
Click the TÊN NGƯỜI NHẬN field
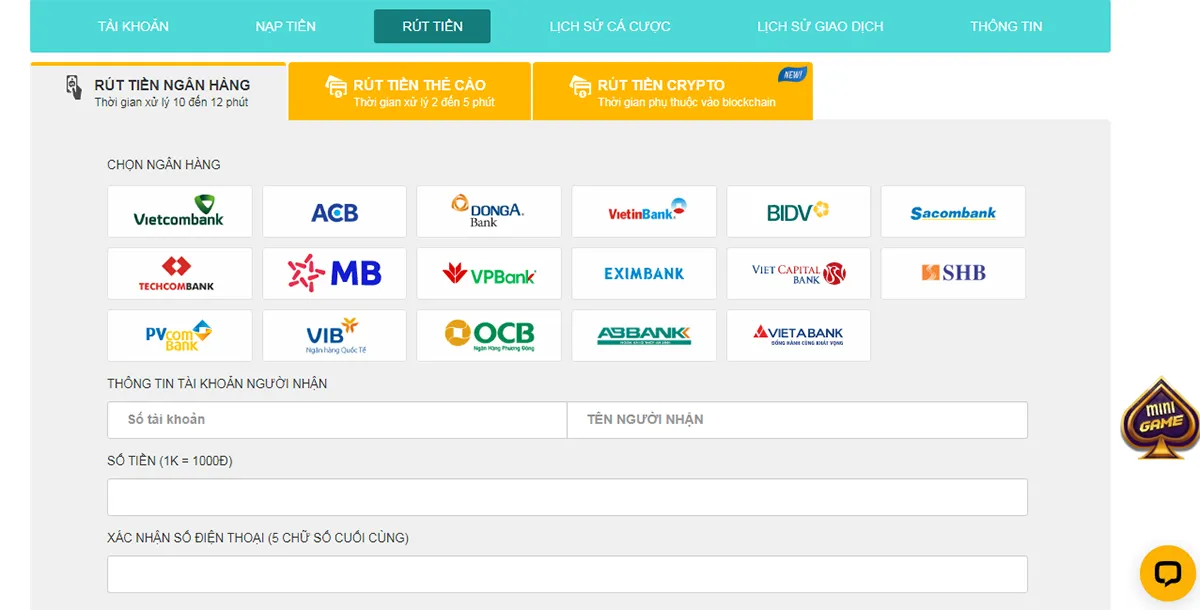797,420
